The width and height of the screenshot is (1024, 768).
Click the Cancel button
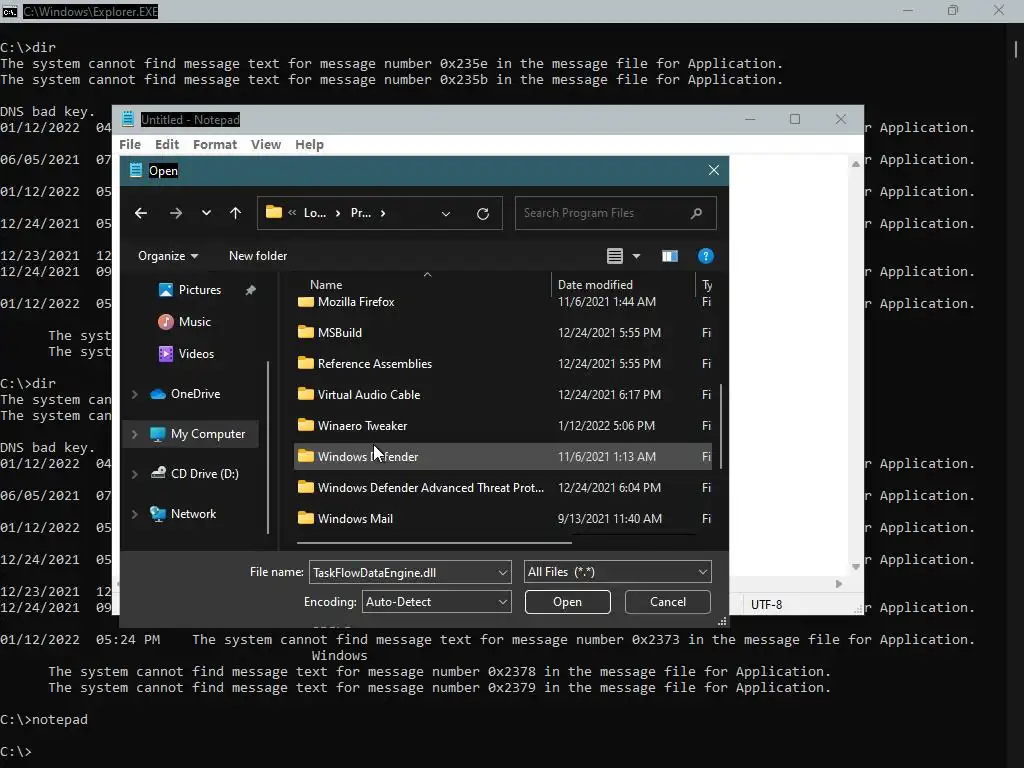pyautogui.click(x=667, y=602)
